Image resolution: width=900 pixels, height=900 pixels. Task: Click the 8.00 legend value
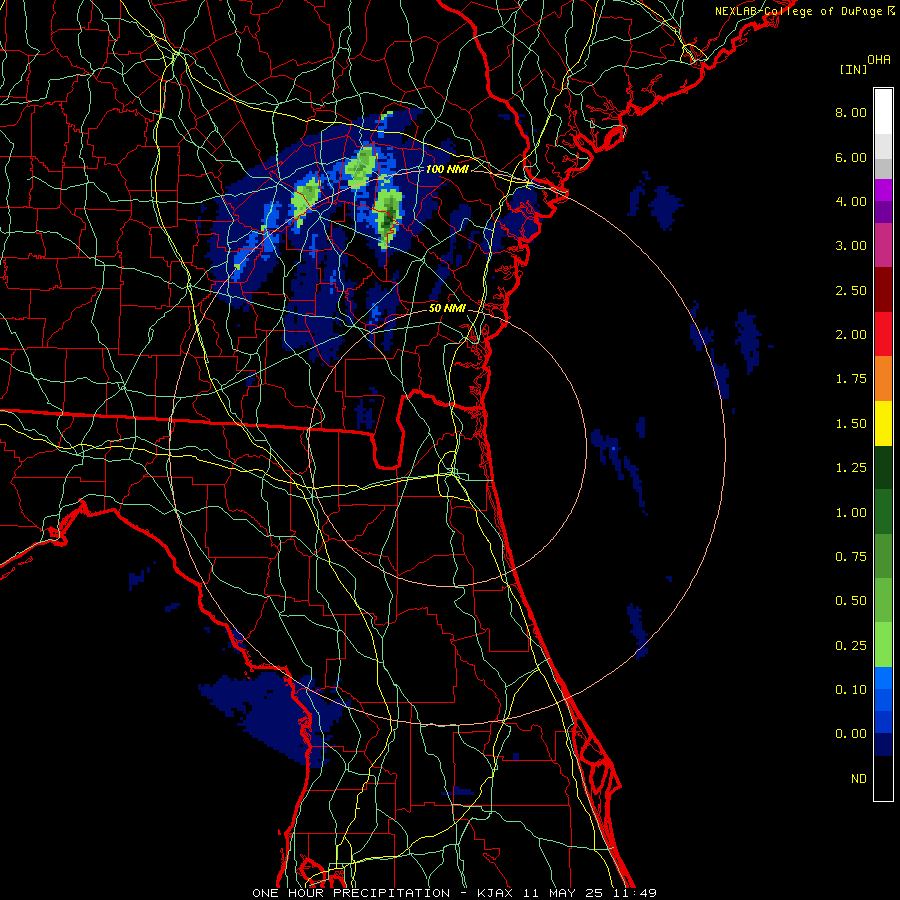pos(851,112)
